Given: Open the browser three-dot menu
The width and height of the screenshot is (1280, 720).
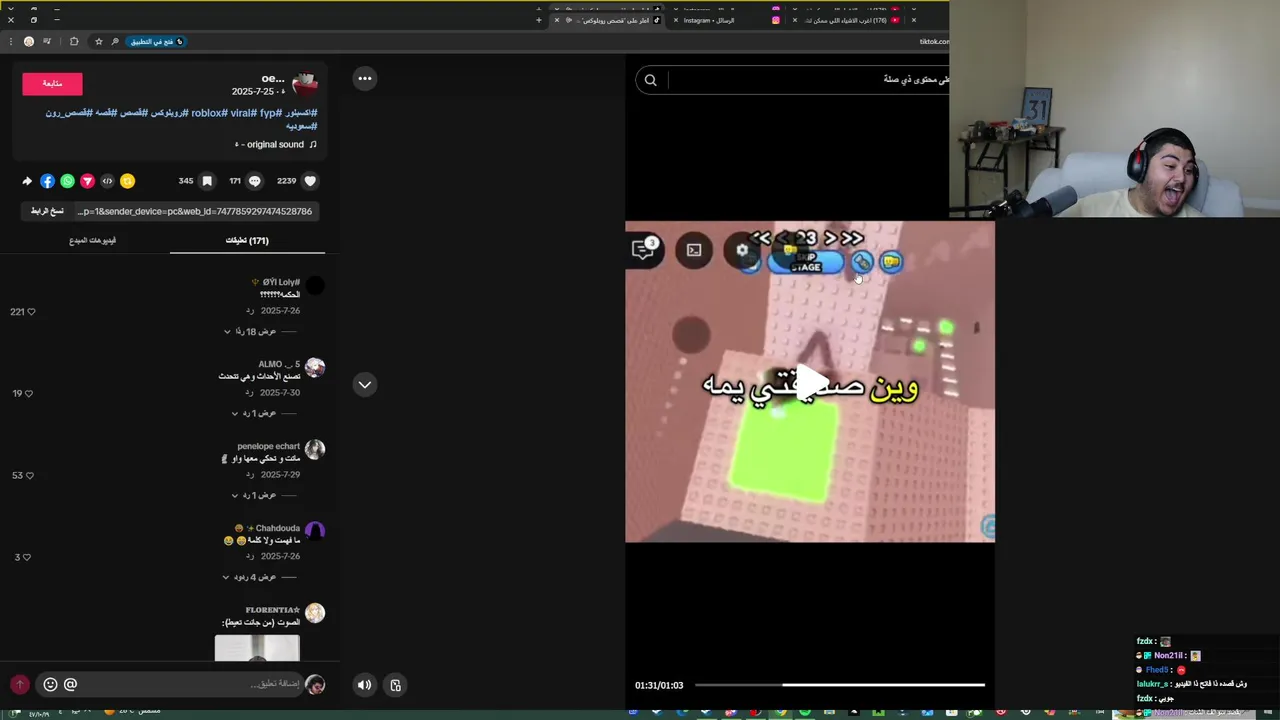Looking at the screenshot, I should [10, 41].
